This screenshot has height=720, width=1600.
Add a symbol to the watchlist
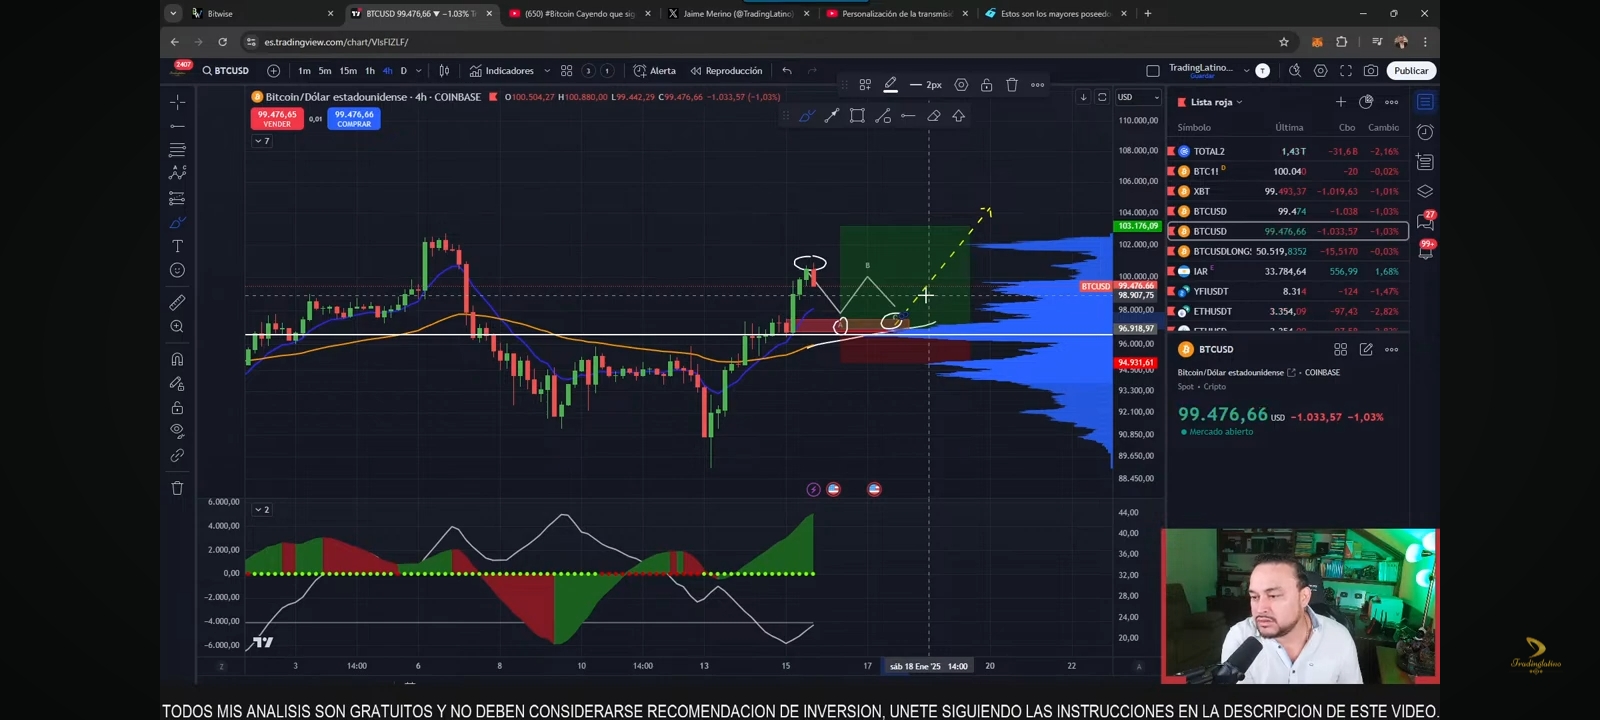click(1341, 102)
